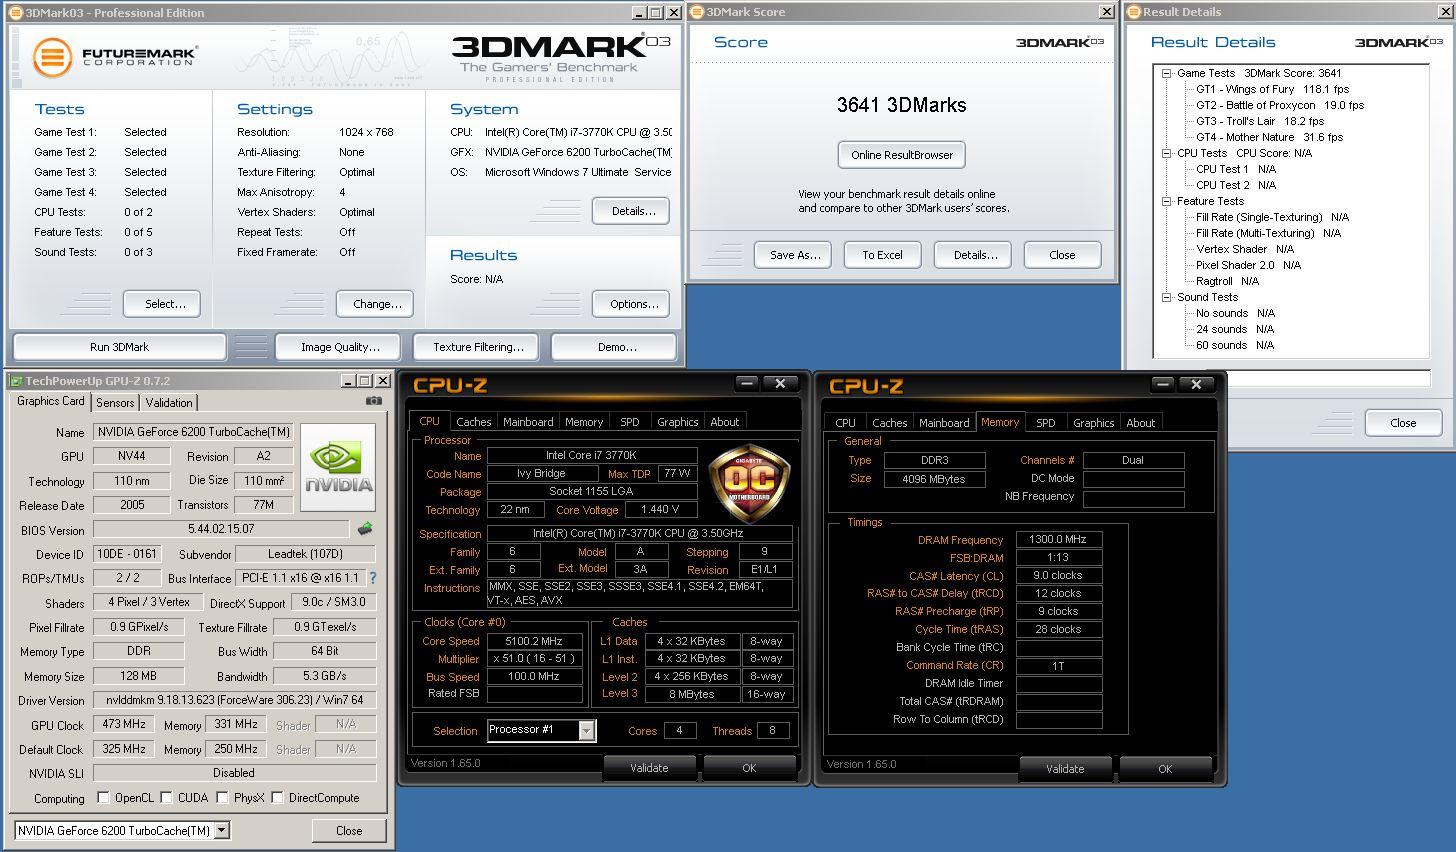Click the Change settings button
The height and width of the screenshot is (852, 1456).
tap(377, 304)
